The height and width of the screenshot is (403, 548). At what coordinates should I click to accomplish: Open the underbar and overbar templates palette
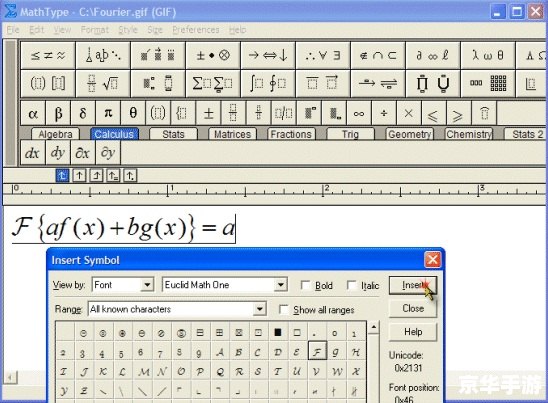(323, 83)
